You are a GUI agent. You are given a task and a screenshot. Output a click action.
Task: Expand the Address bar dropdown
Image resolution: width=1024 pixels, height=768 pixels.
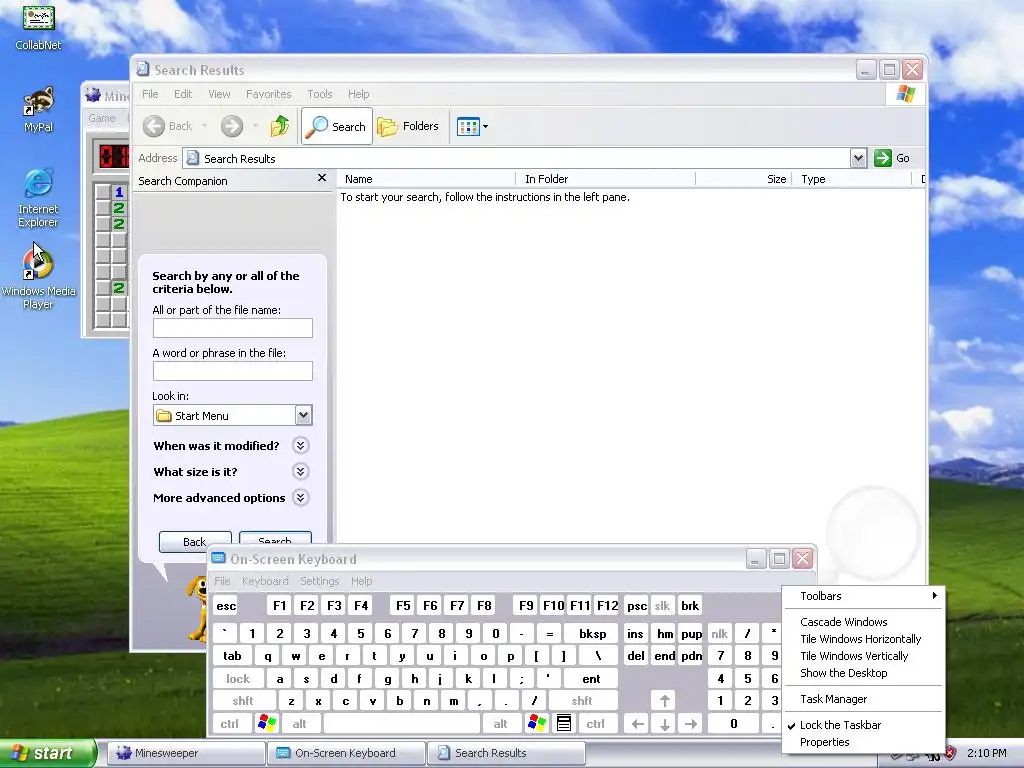click(858, 158)
